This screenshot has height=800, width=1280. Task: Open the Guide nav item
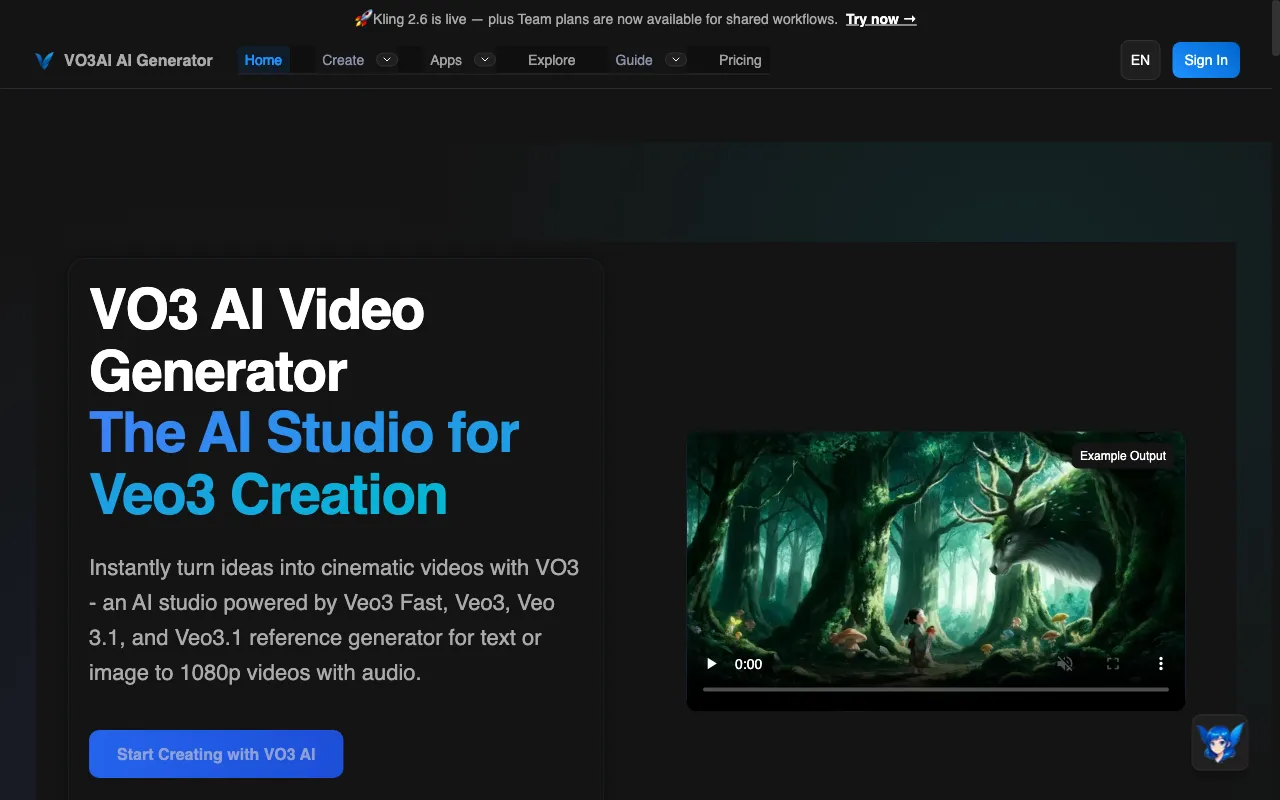click(634, 60)
